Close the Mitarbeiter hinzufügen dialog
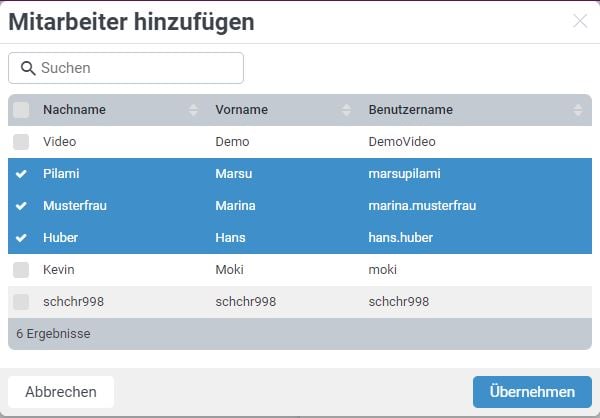Image resolution: width=600 pixels, height=418 pixels. click(x=580, y=21)
